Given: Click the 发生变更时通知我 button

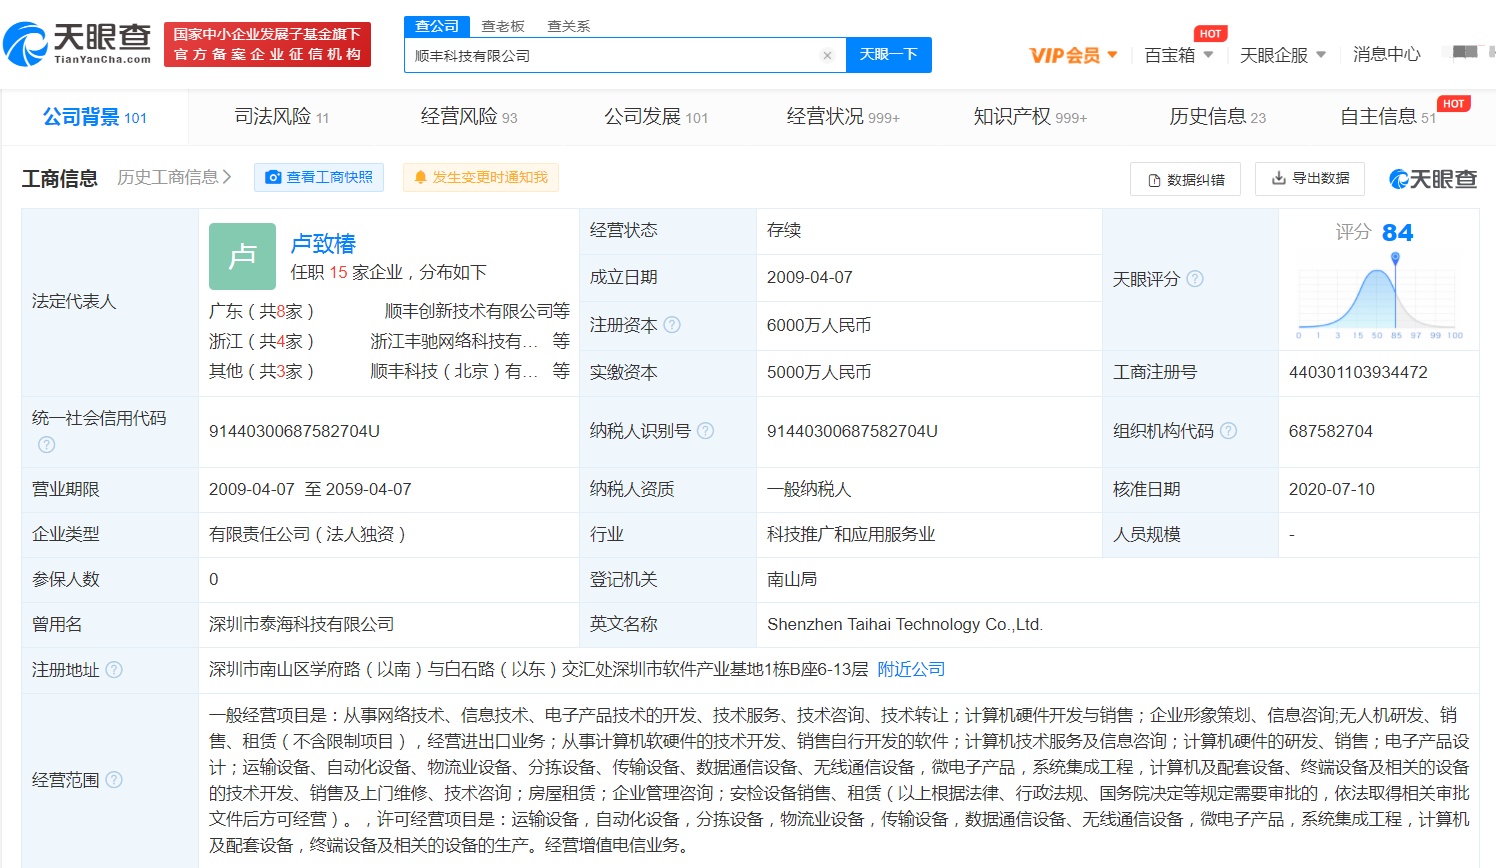Looking at the screenshot, I should [481, 177].
